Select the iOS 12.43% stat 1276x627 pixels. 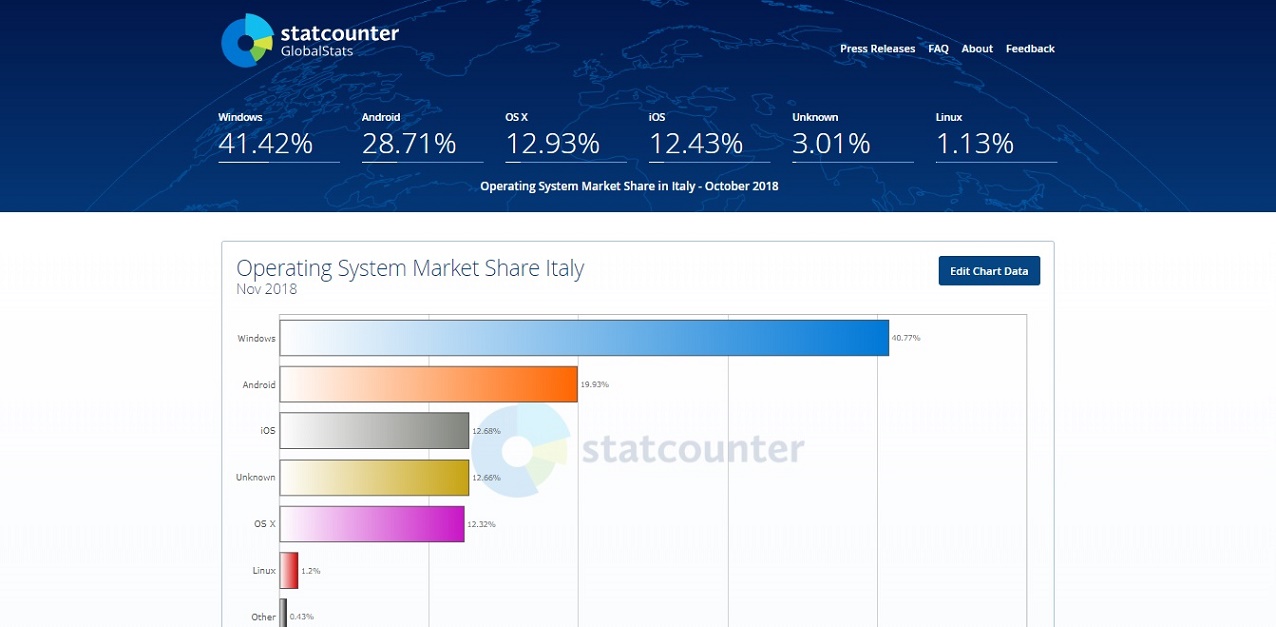click(x=709, y=136)
